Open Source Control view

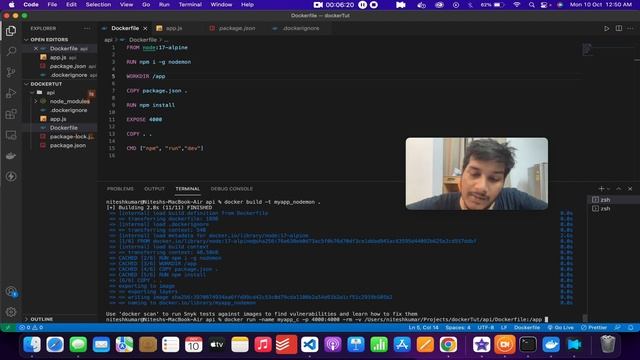click(11, 72)
